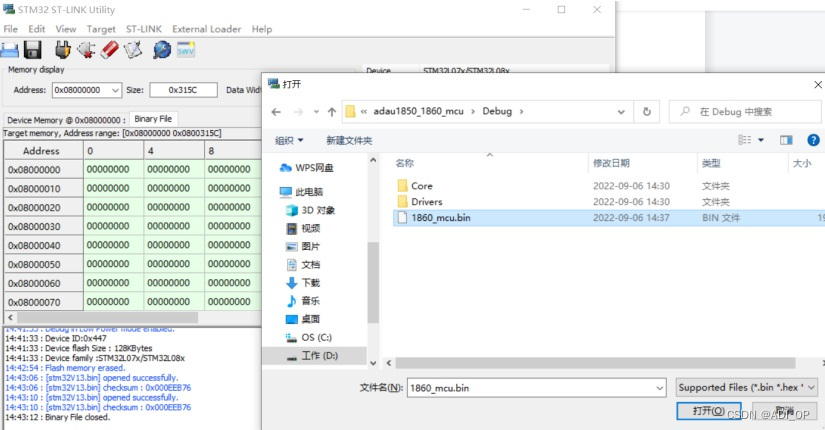The width and height of the screenshot is (825, 430).
Task: Open the File menu
Action: tap(11, 29)
